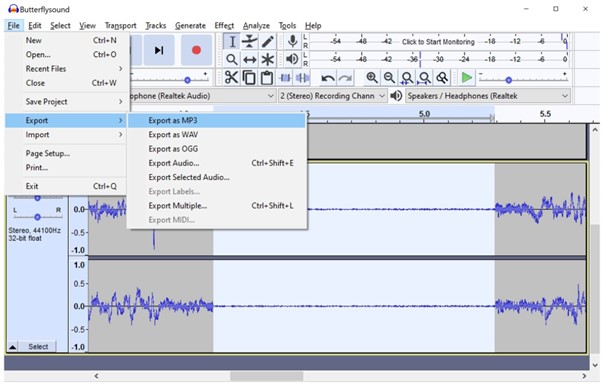This screenshot has height=387, width=602.
Task: Choose Export as OGG
Action: click(217, 149)
